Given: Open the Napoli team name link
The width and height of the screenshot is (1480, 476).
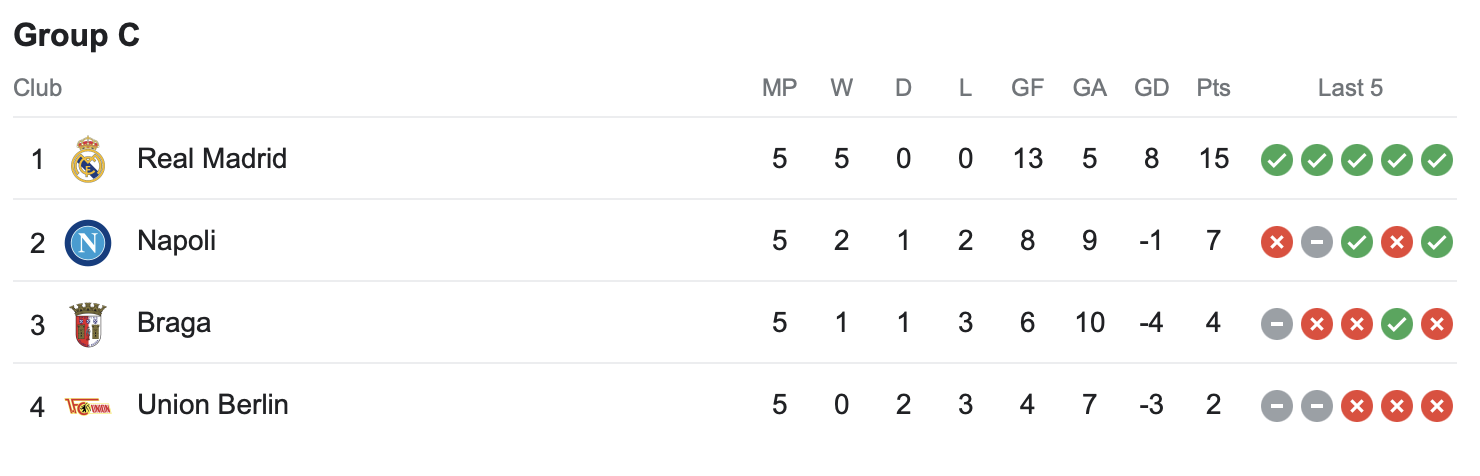Looking at the screenshot, I should [177, 241].
